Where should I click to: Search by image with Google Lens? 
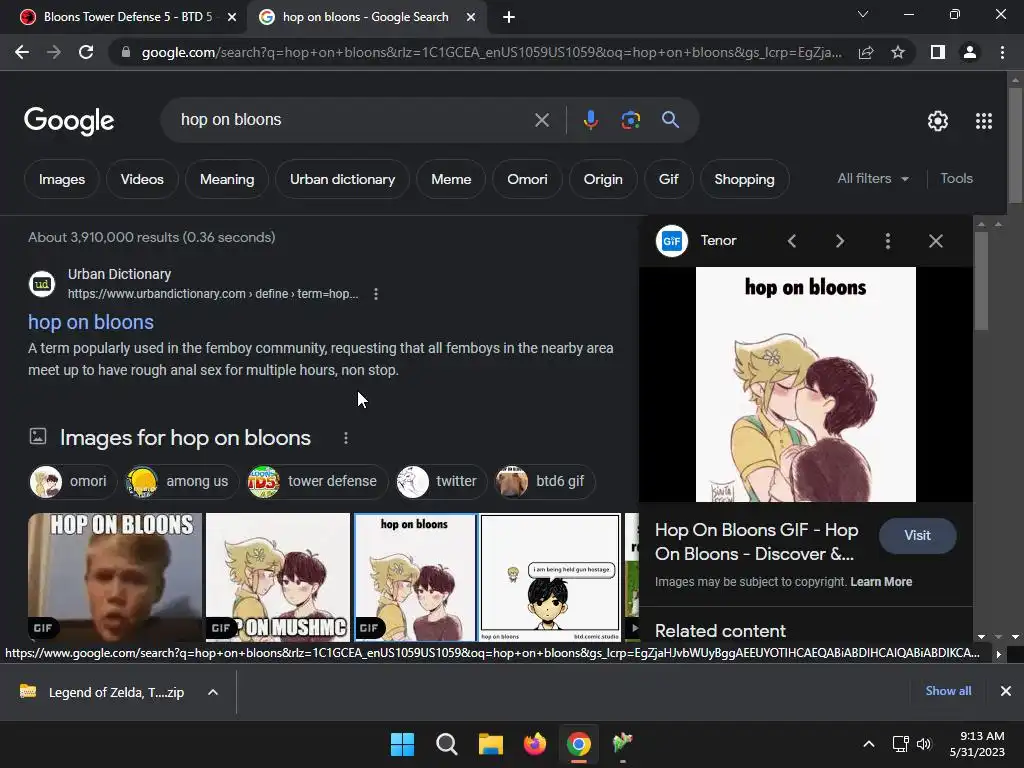click(630, 120)
